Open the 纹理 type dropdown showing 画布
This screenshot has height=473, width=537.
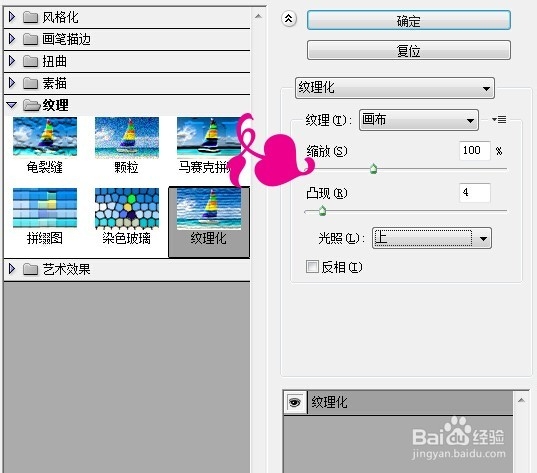[x=419, y=120]
